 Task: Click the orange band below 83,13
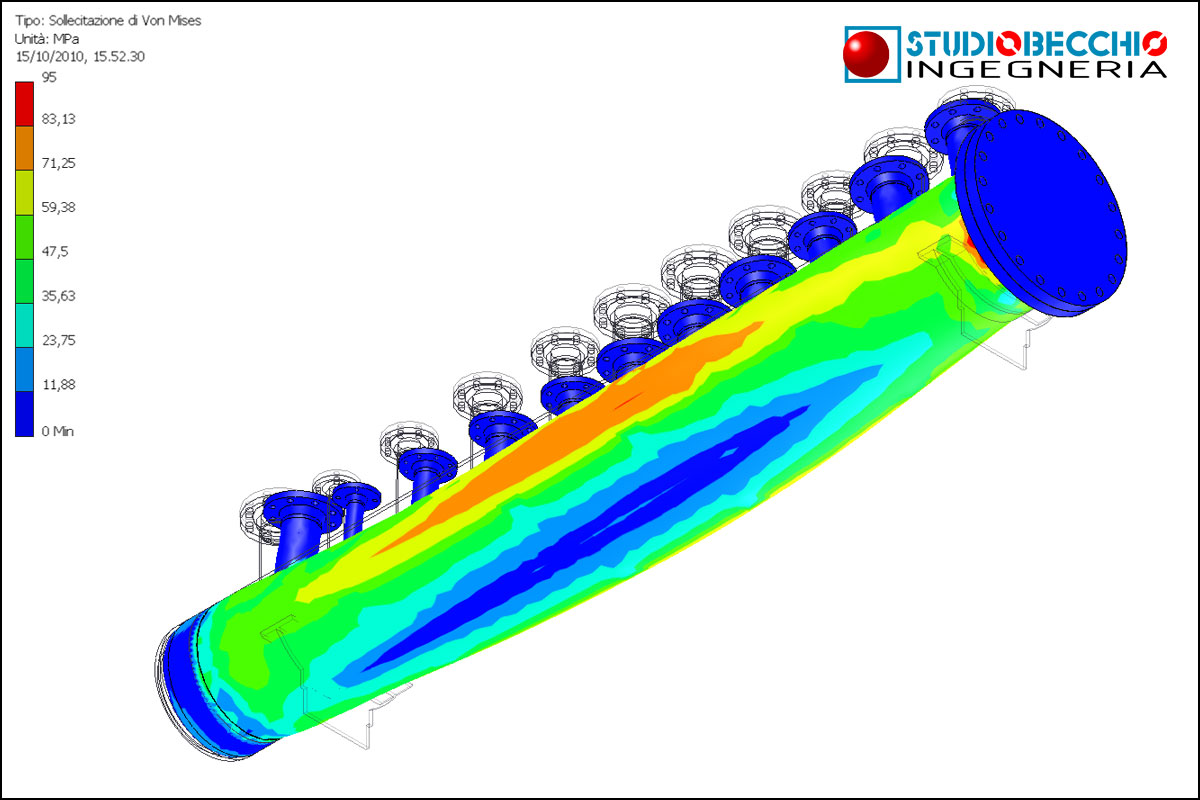(25, 147)
